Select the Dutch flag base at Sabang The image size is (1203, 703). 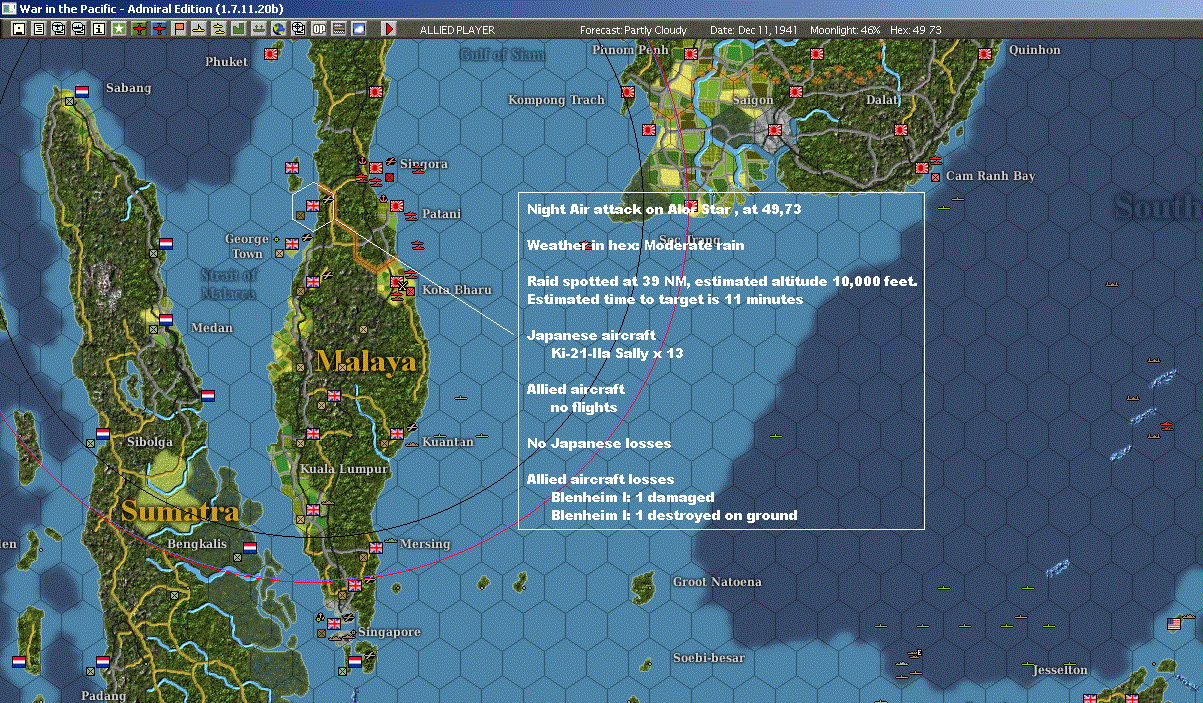pos(82,91)
